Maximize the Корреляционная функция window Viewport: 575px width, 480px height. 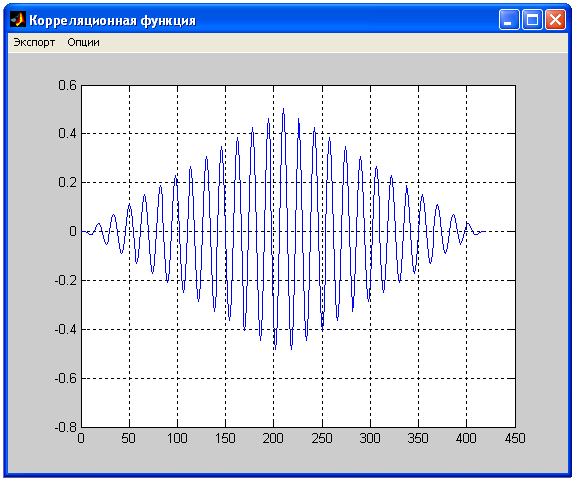coord(532,19)
